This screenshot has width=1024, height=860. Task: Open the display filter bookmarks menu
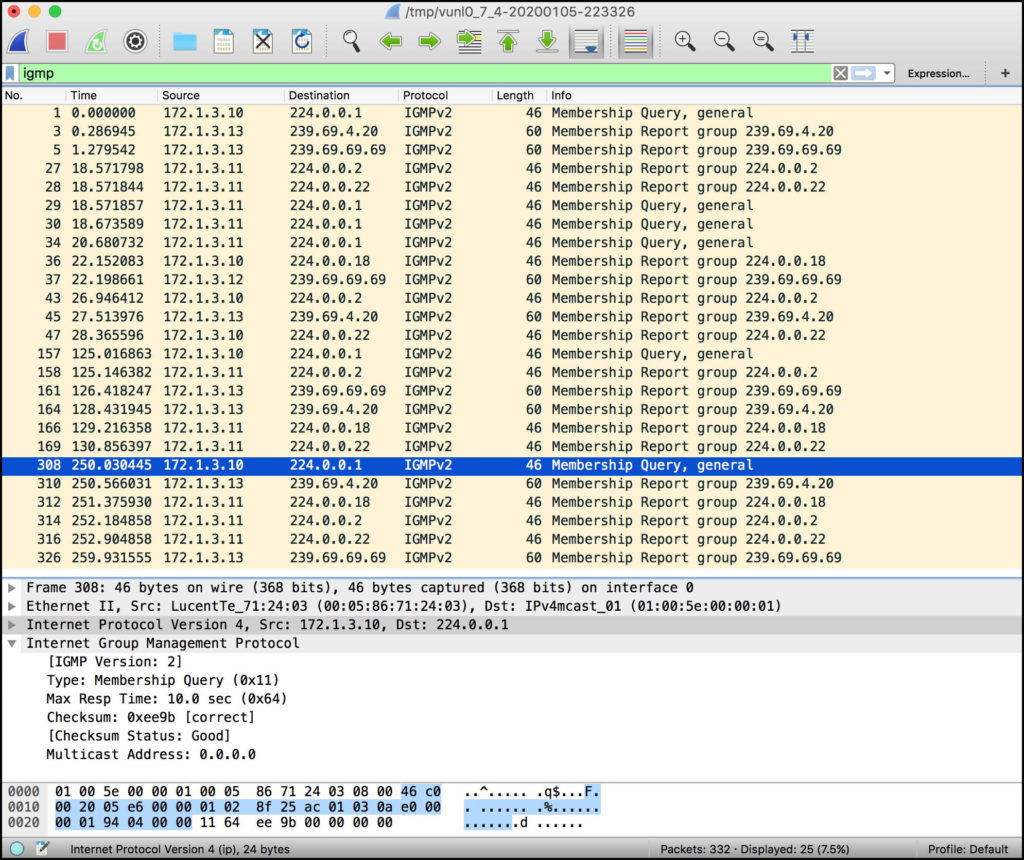pos(11,73)
